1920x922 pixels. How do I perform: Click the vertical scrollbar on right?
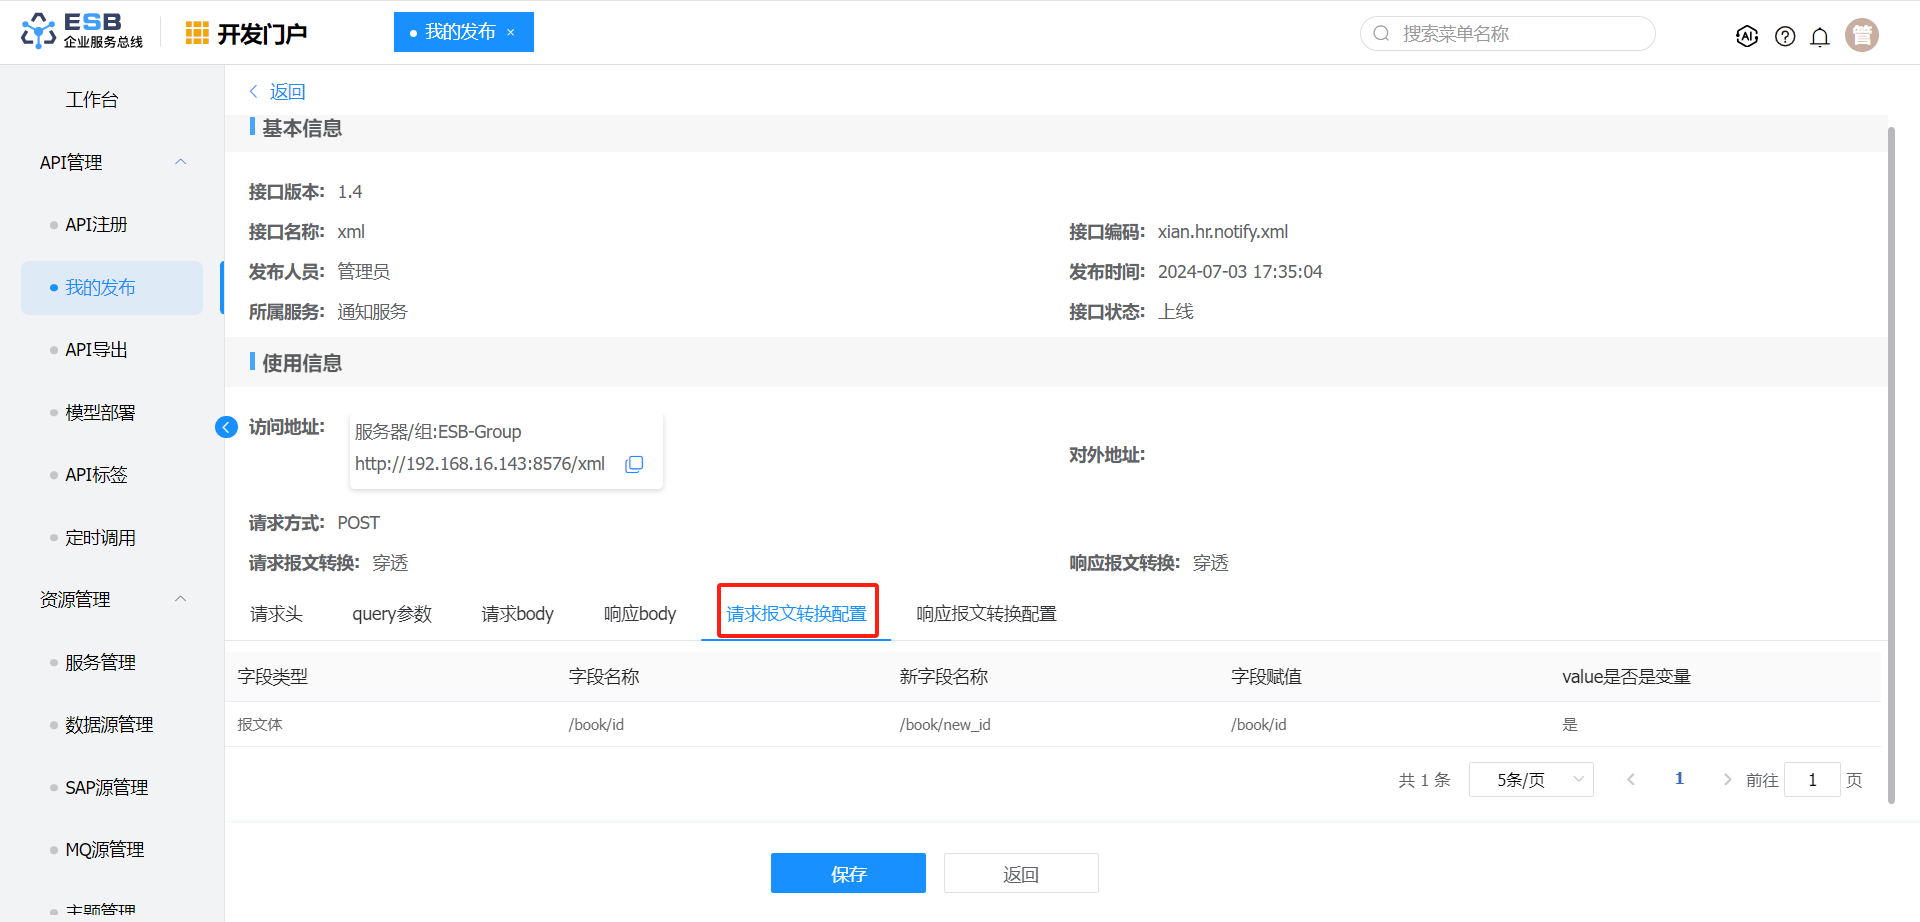pyautogui.click(x=1890, y=460)
